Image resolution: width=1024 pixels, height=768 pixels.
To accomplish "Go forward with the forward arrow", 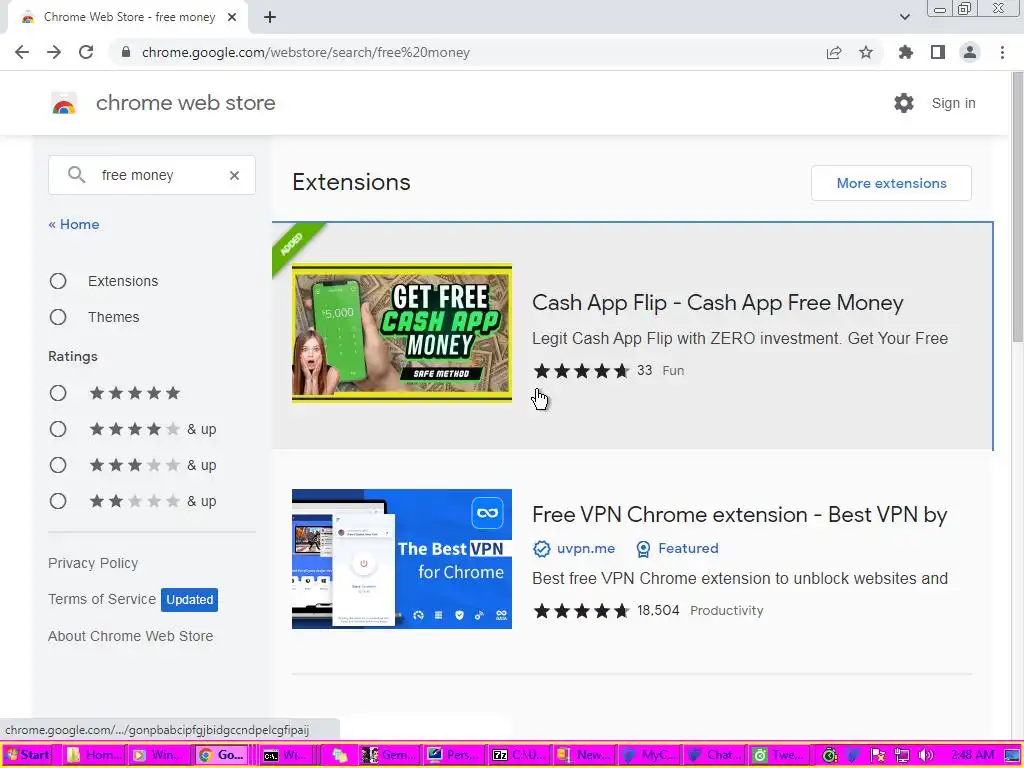I will pos(54,52).
